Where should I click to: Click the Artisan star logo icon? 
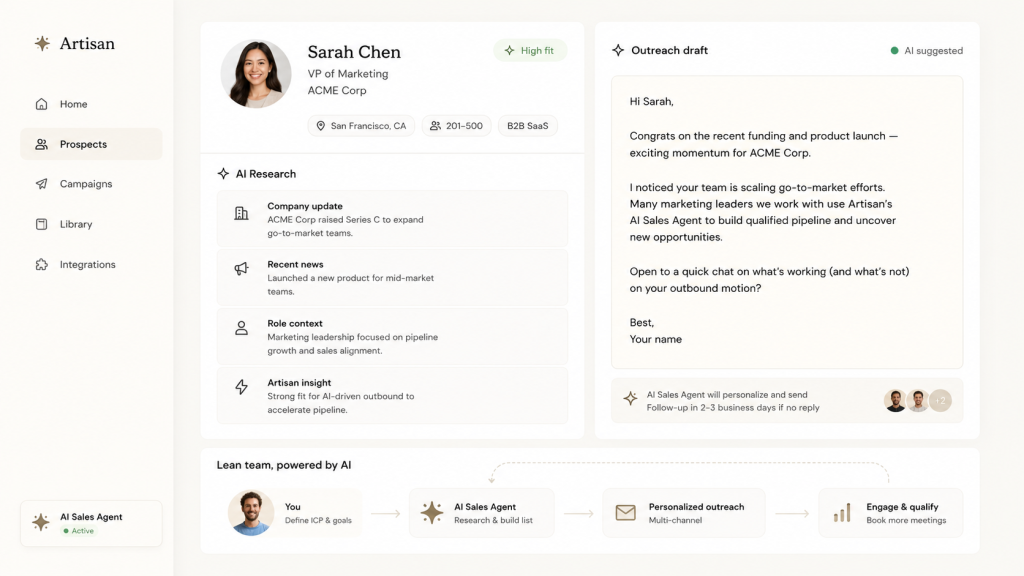[42, 43]
